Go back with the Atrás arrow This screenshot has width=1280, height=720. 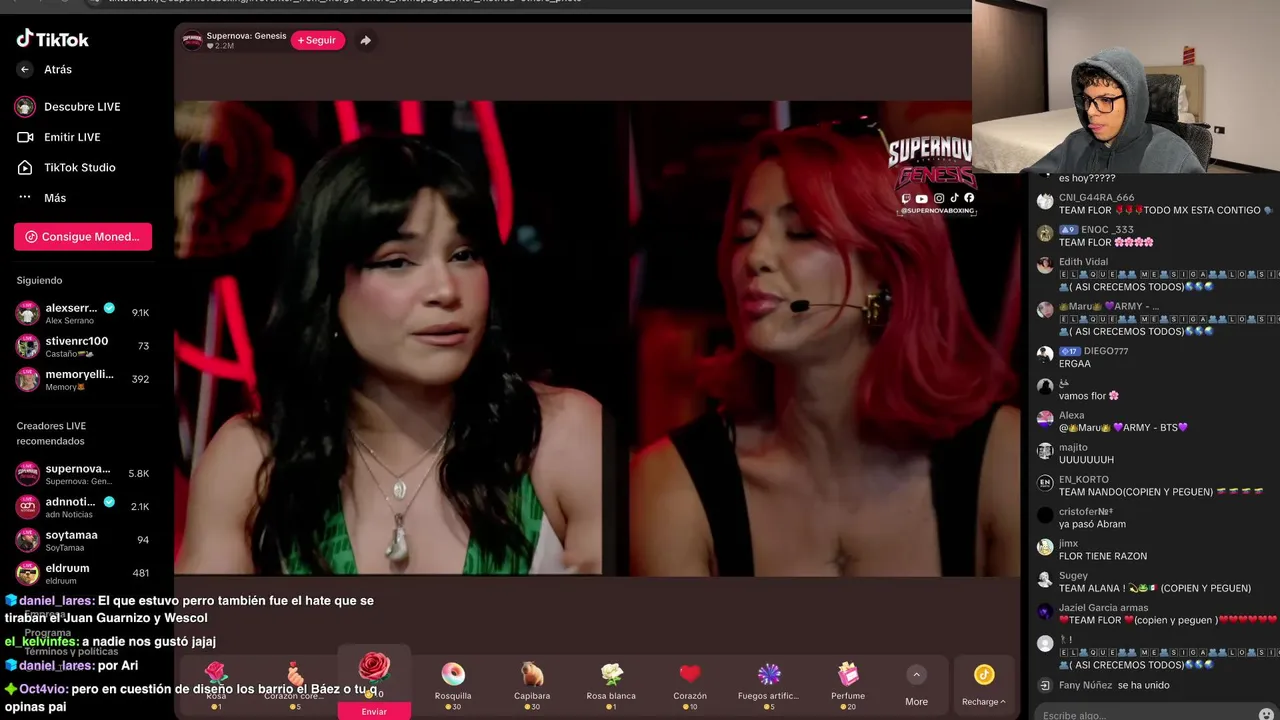tap(25, 69)
